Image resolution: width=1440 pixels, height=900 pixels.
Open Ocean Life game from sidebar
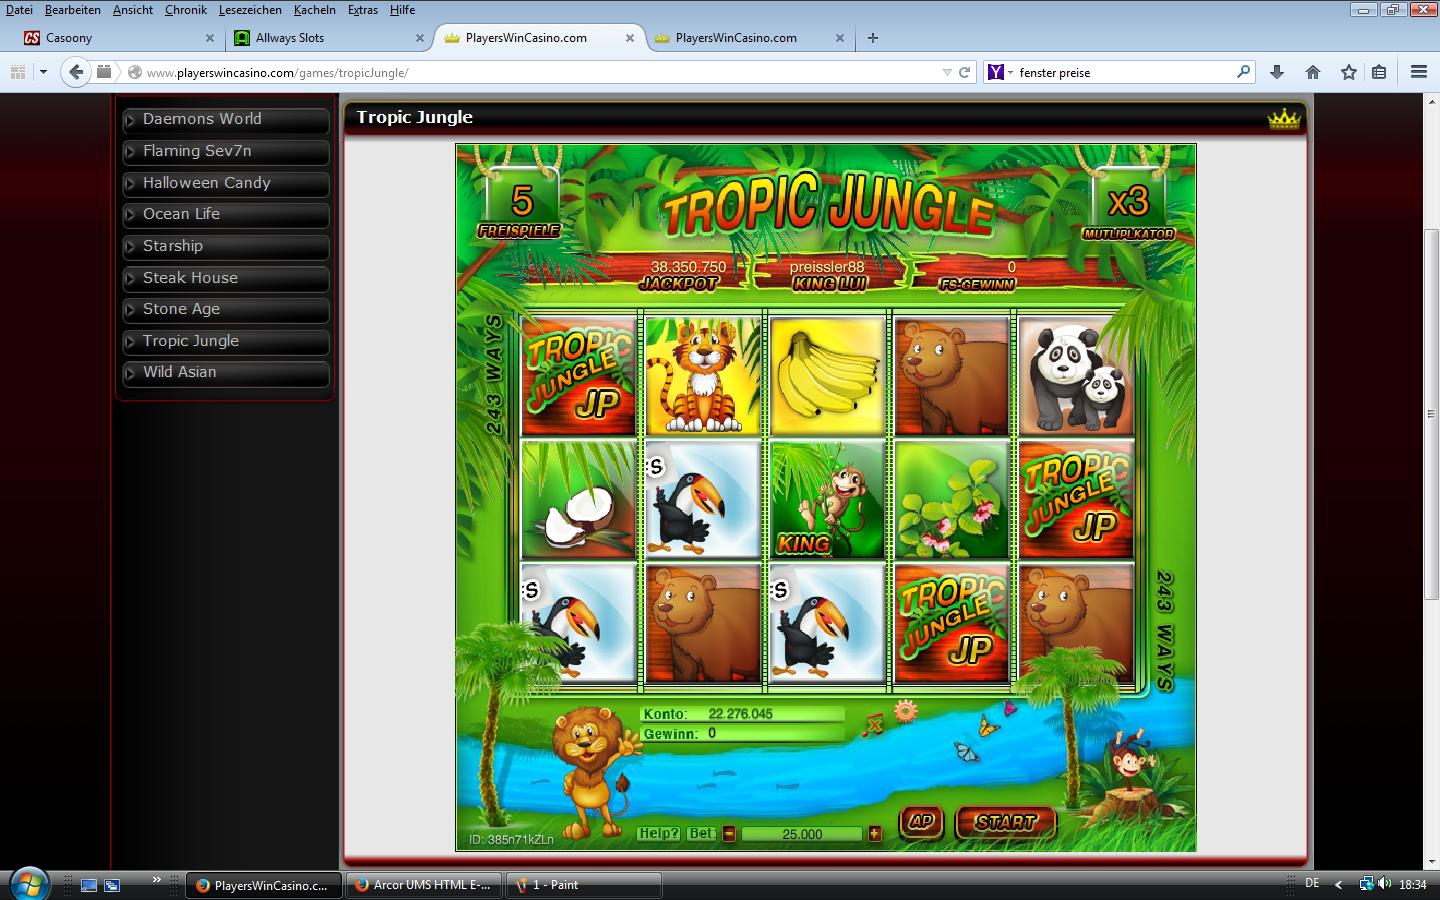click(226, 214)
